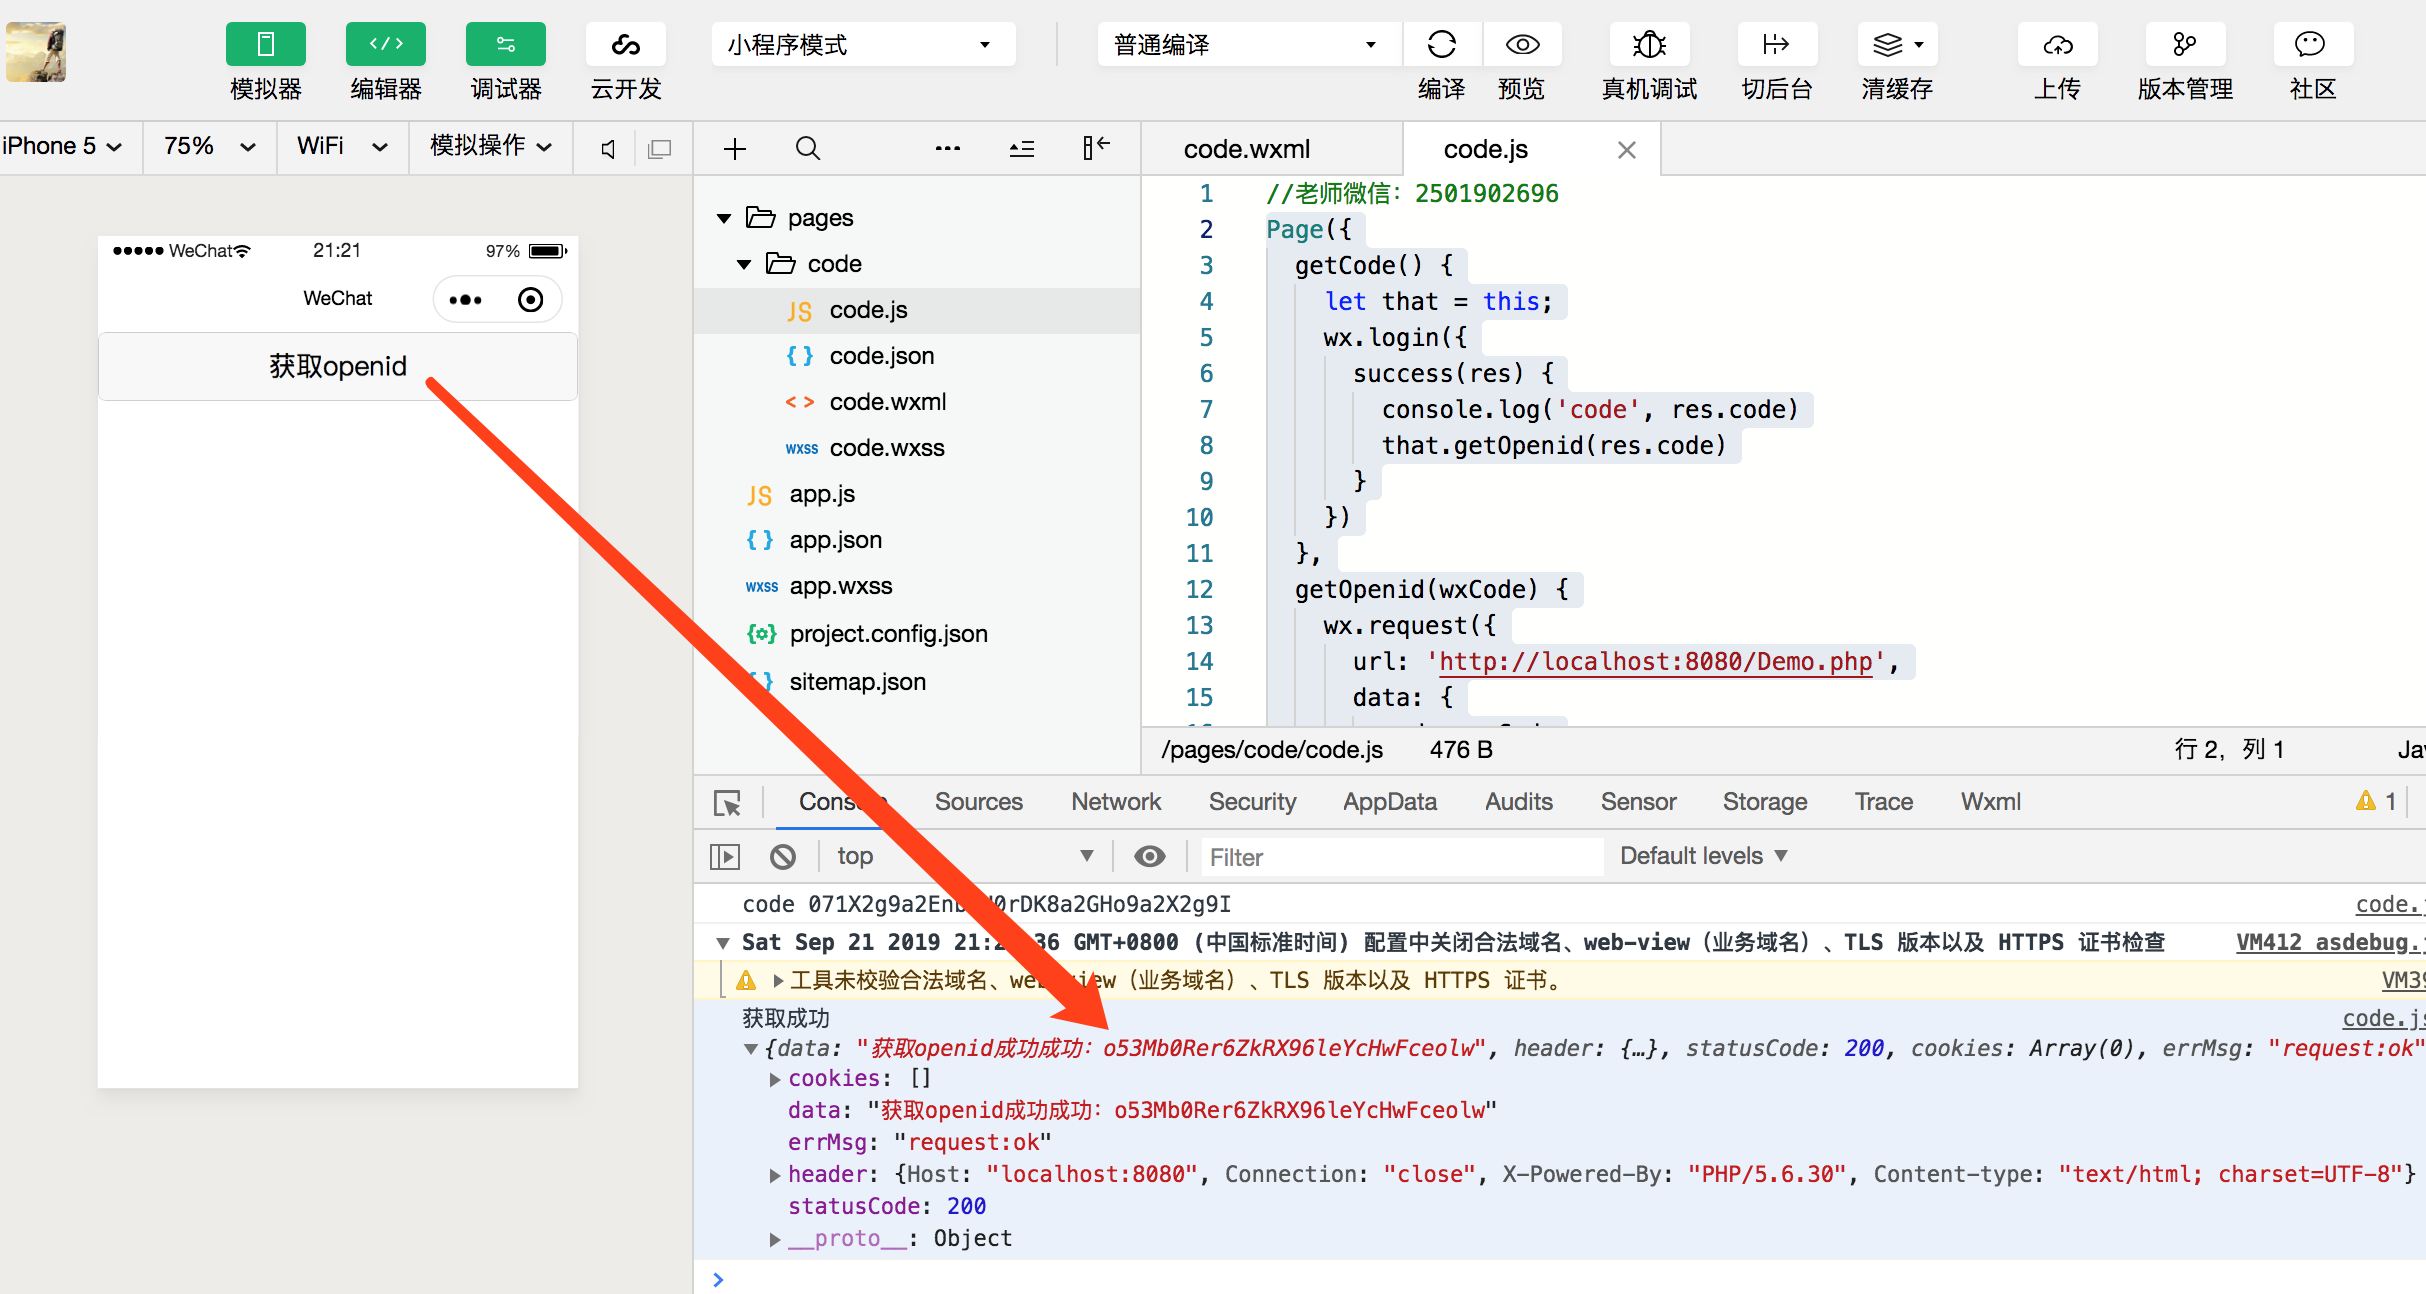
Task: Click the 普通编译 (Normal Compile) dropdown
Action: tap(1235, 43)
